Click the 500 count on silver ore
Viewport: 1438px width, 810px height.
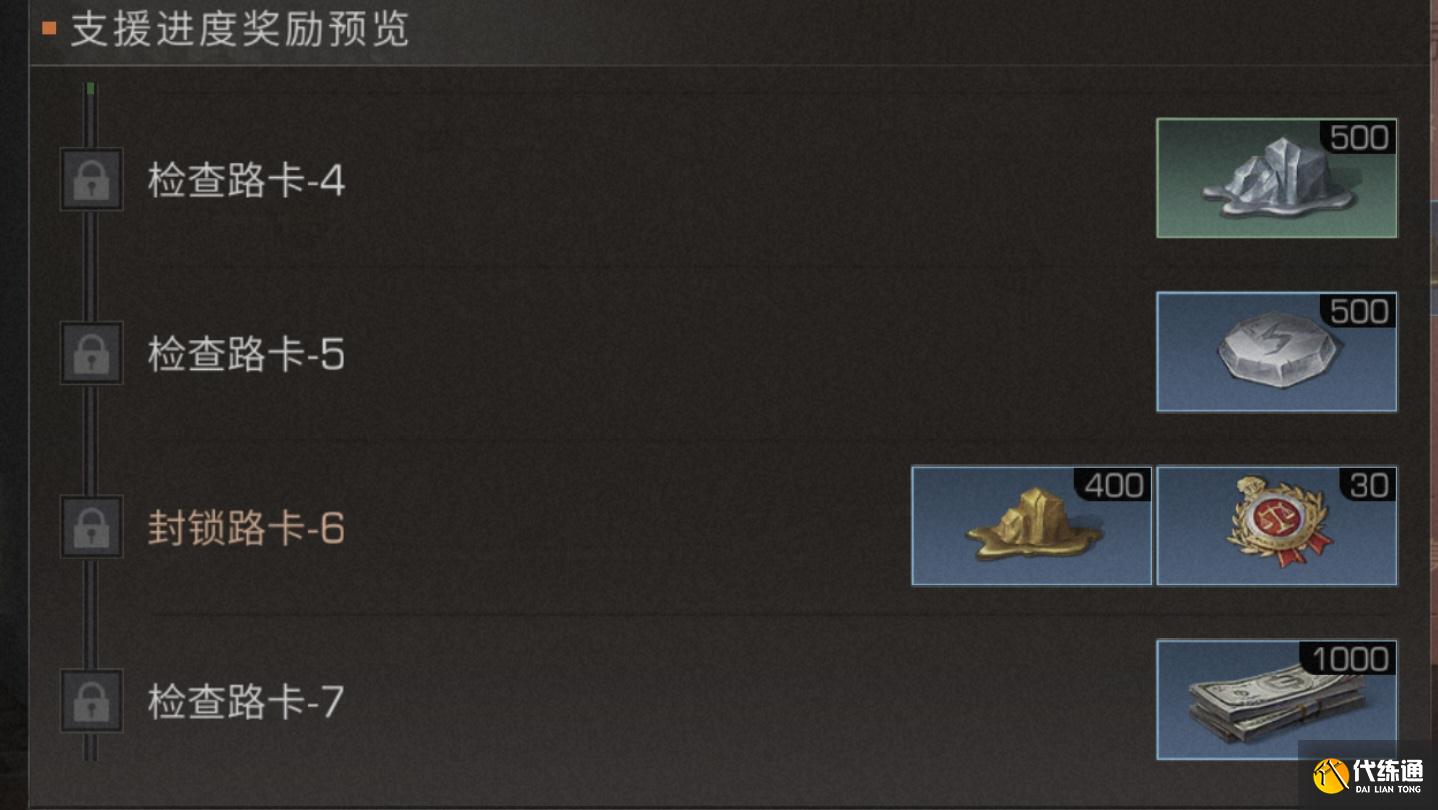pyautogui.click(x=1359, y=138)
